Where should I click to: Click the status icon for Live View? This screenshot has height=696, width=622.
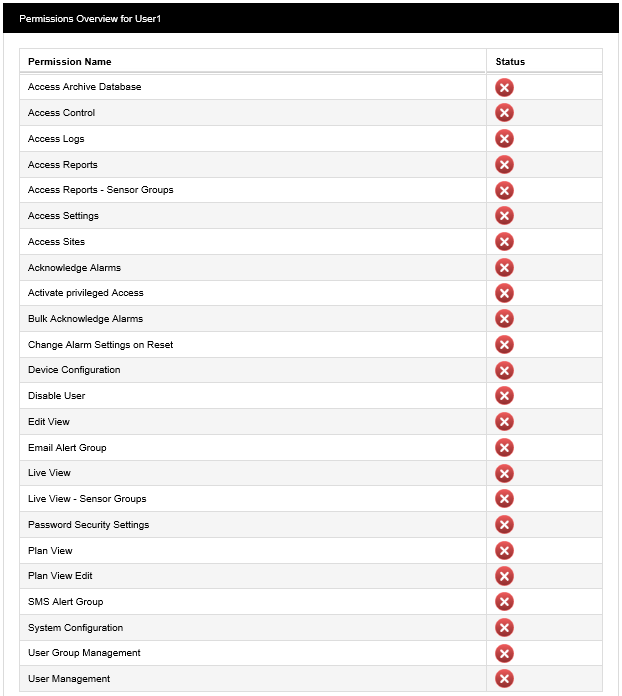click(505, 474)
